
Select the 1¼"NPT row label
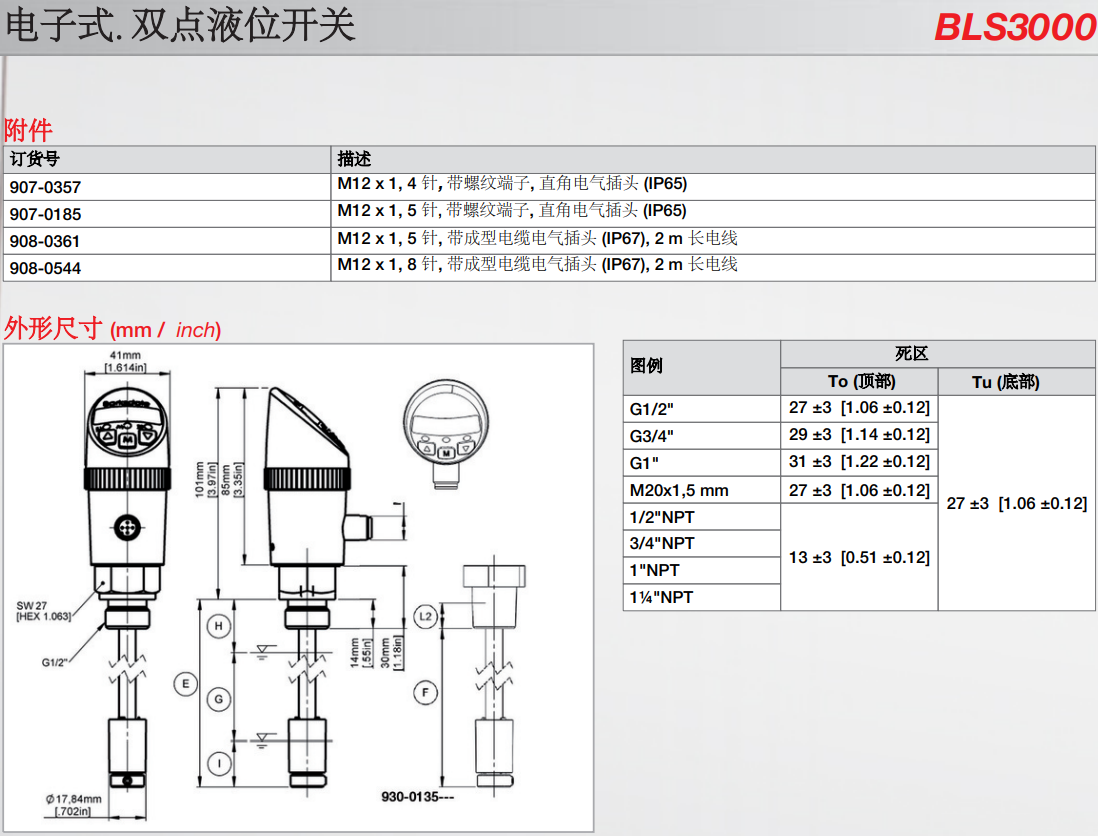pyautogui.click(x=661, y=597)
